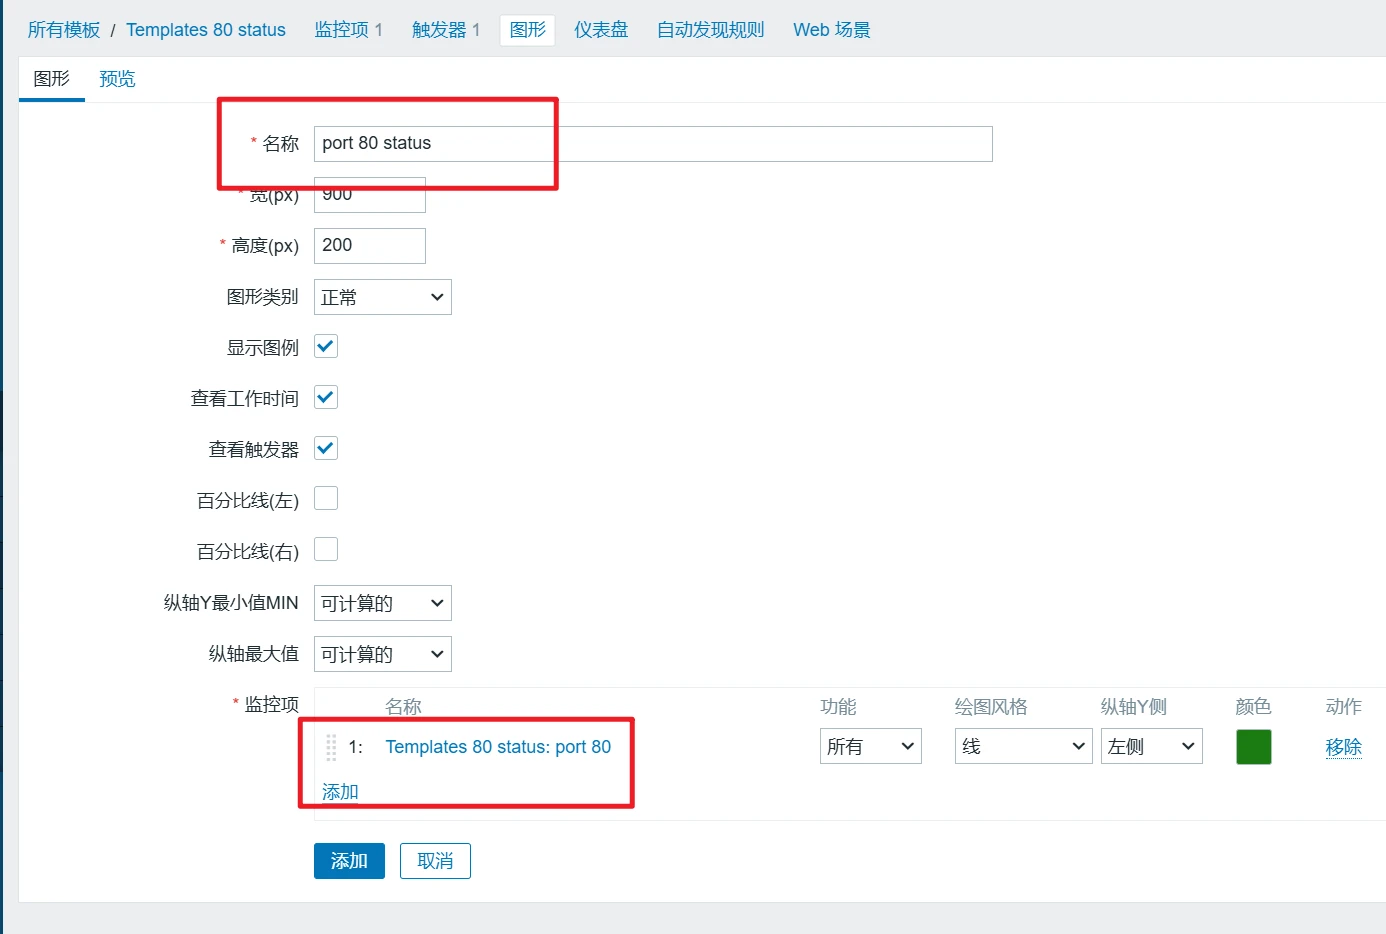Expand the 纵轴Y最小值MIN dropdown
Viewport: 1386px width, 934px height.
coord(382,603)
